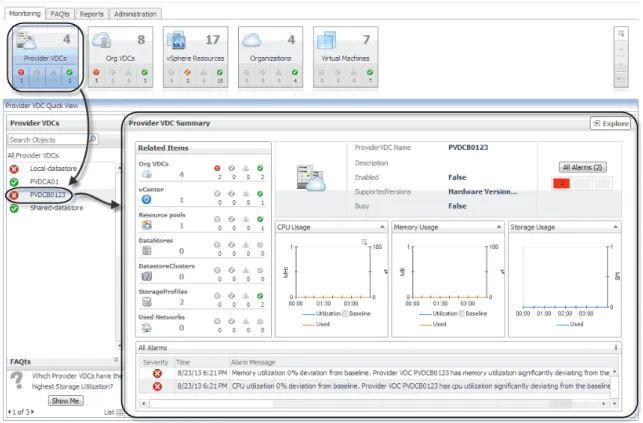The image size is (643, 423).
Task: Switch to the Reports tab
Action: tap(91, 14)
